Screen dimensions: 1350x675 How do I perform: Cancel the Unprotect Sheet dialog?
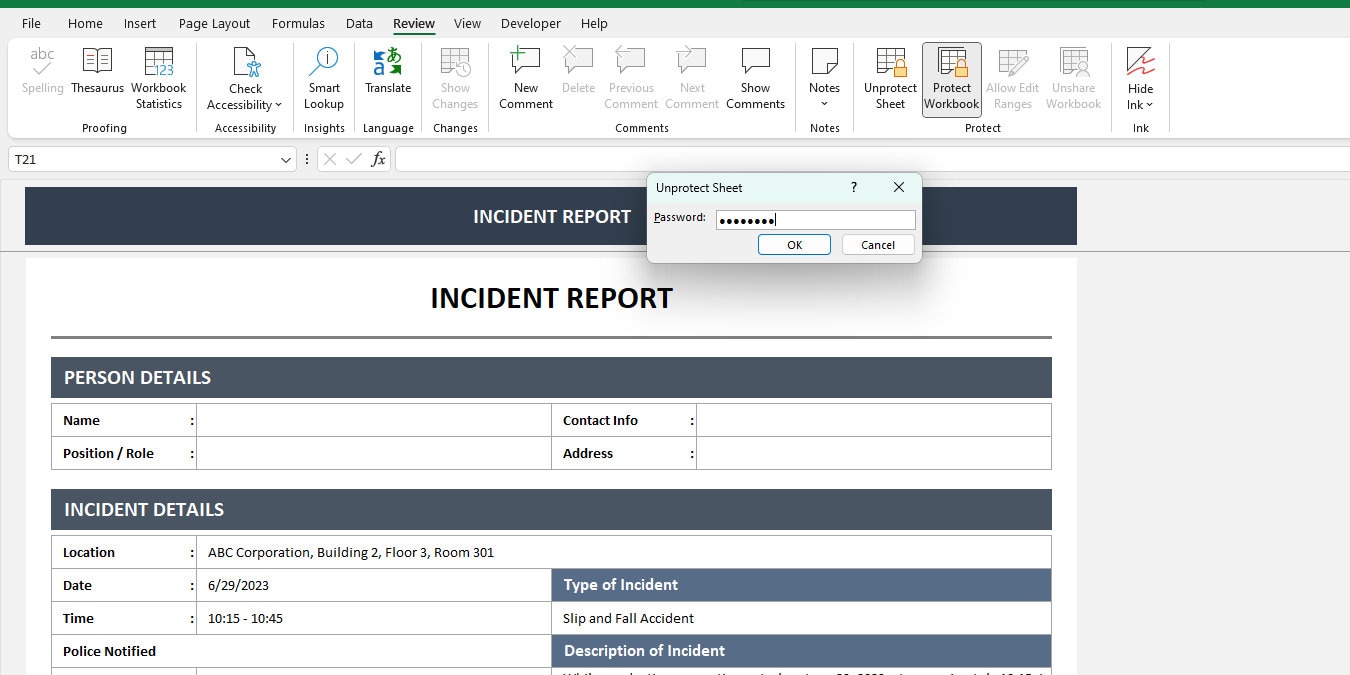pyautogui.click(x=877, y=244)
